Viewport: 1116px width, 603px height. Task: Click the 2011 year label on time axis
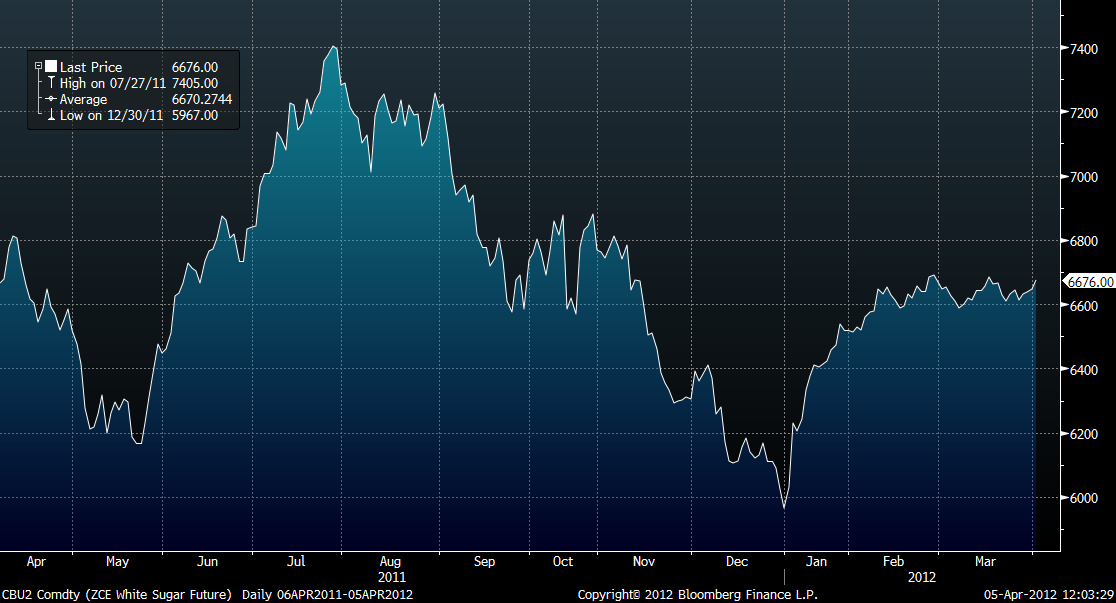(x=392, y=577)
